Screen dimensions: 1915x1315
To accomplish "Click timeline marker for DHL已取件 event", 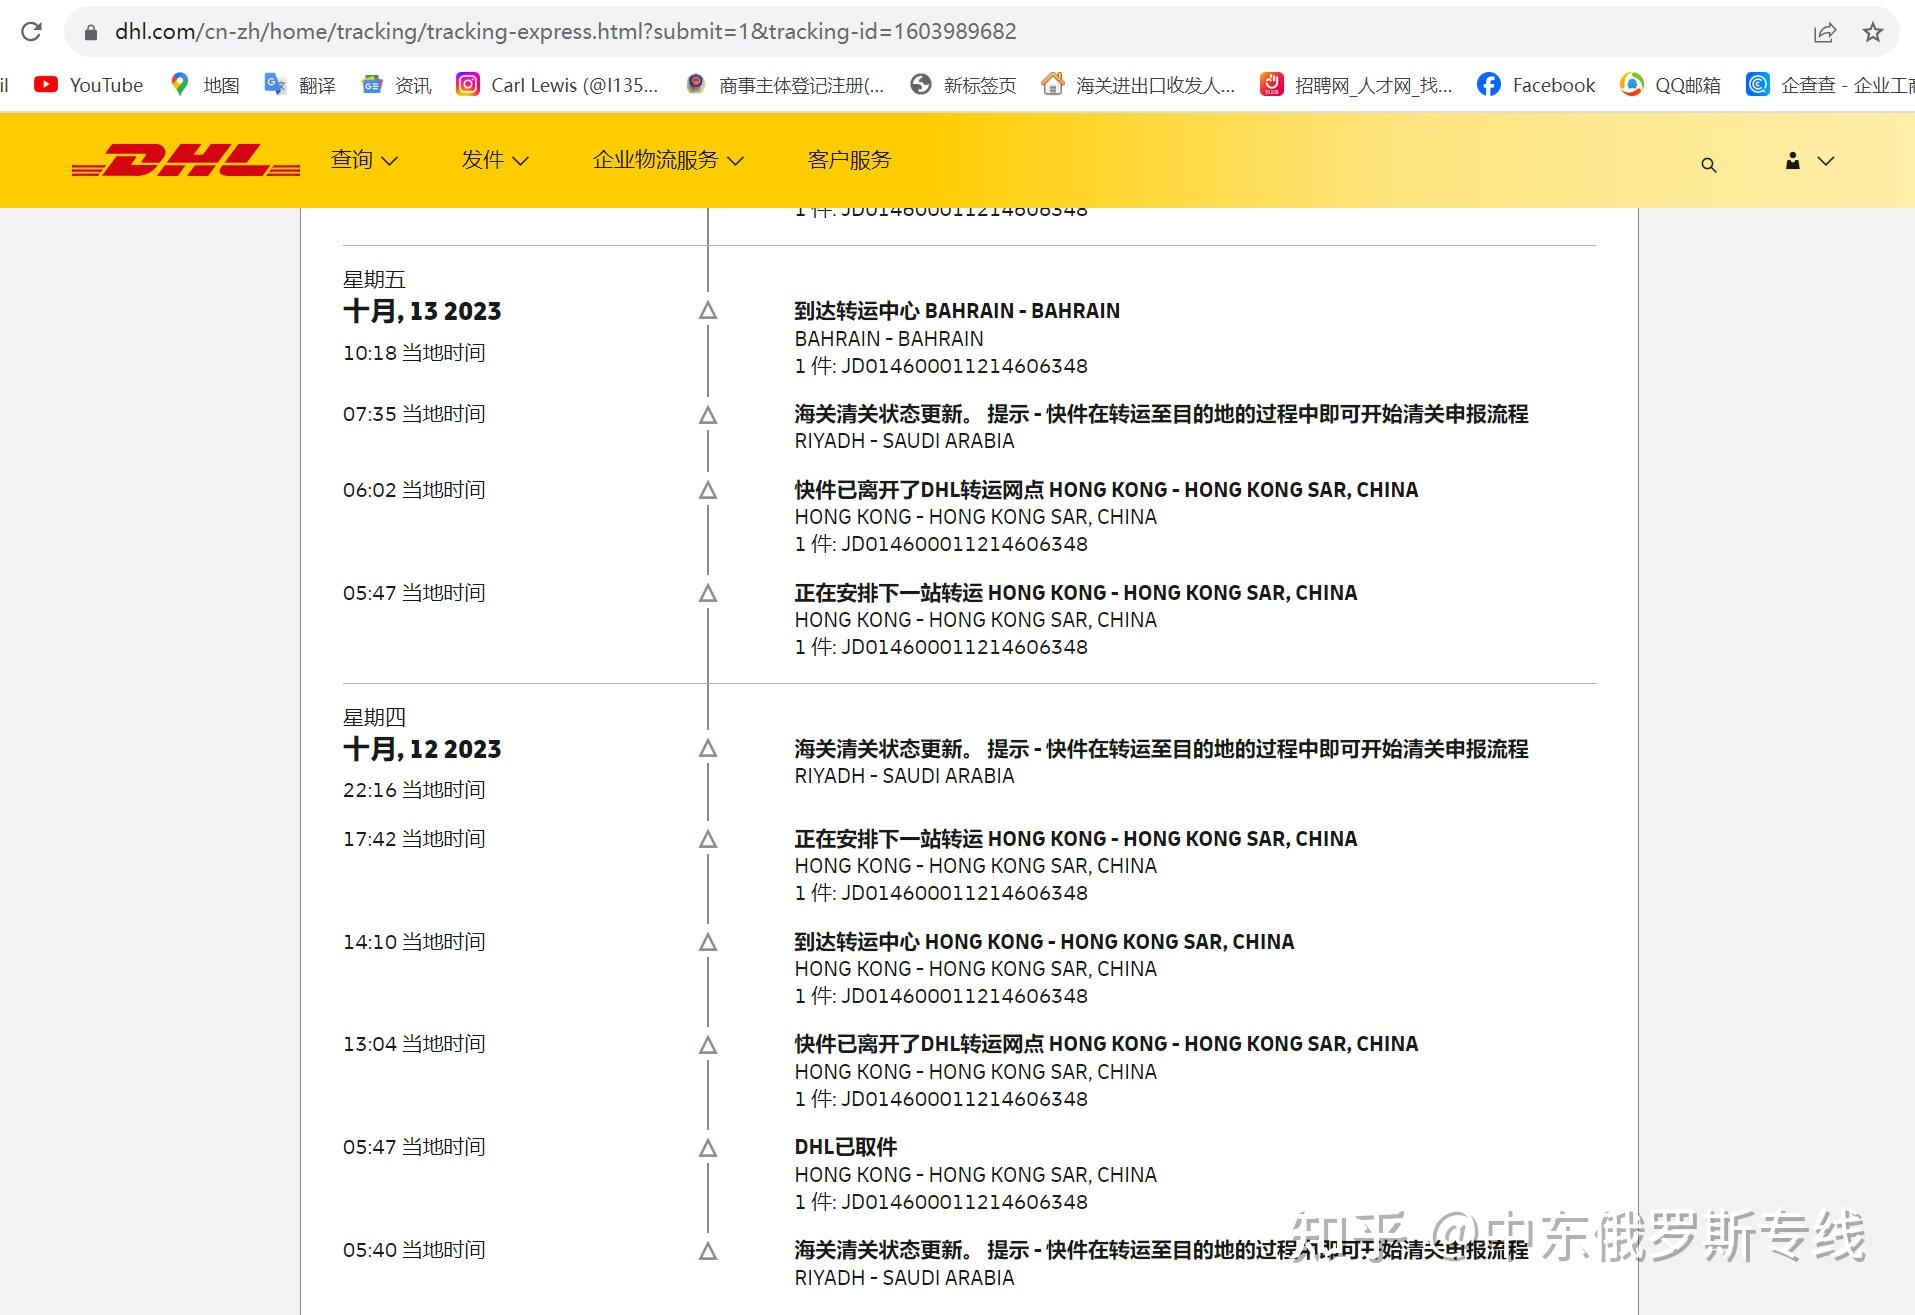I will [708, 1149].
